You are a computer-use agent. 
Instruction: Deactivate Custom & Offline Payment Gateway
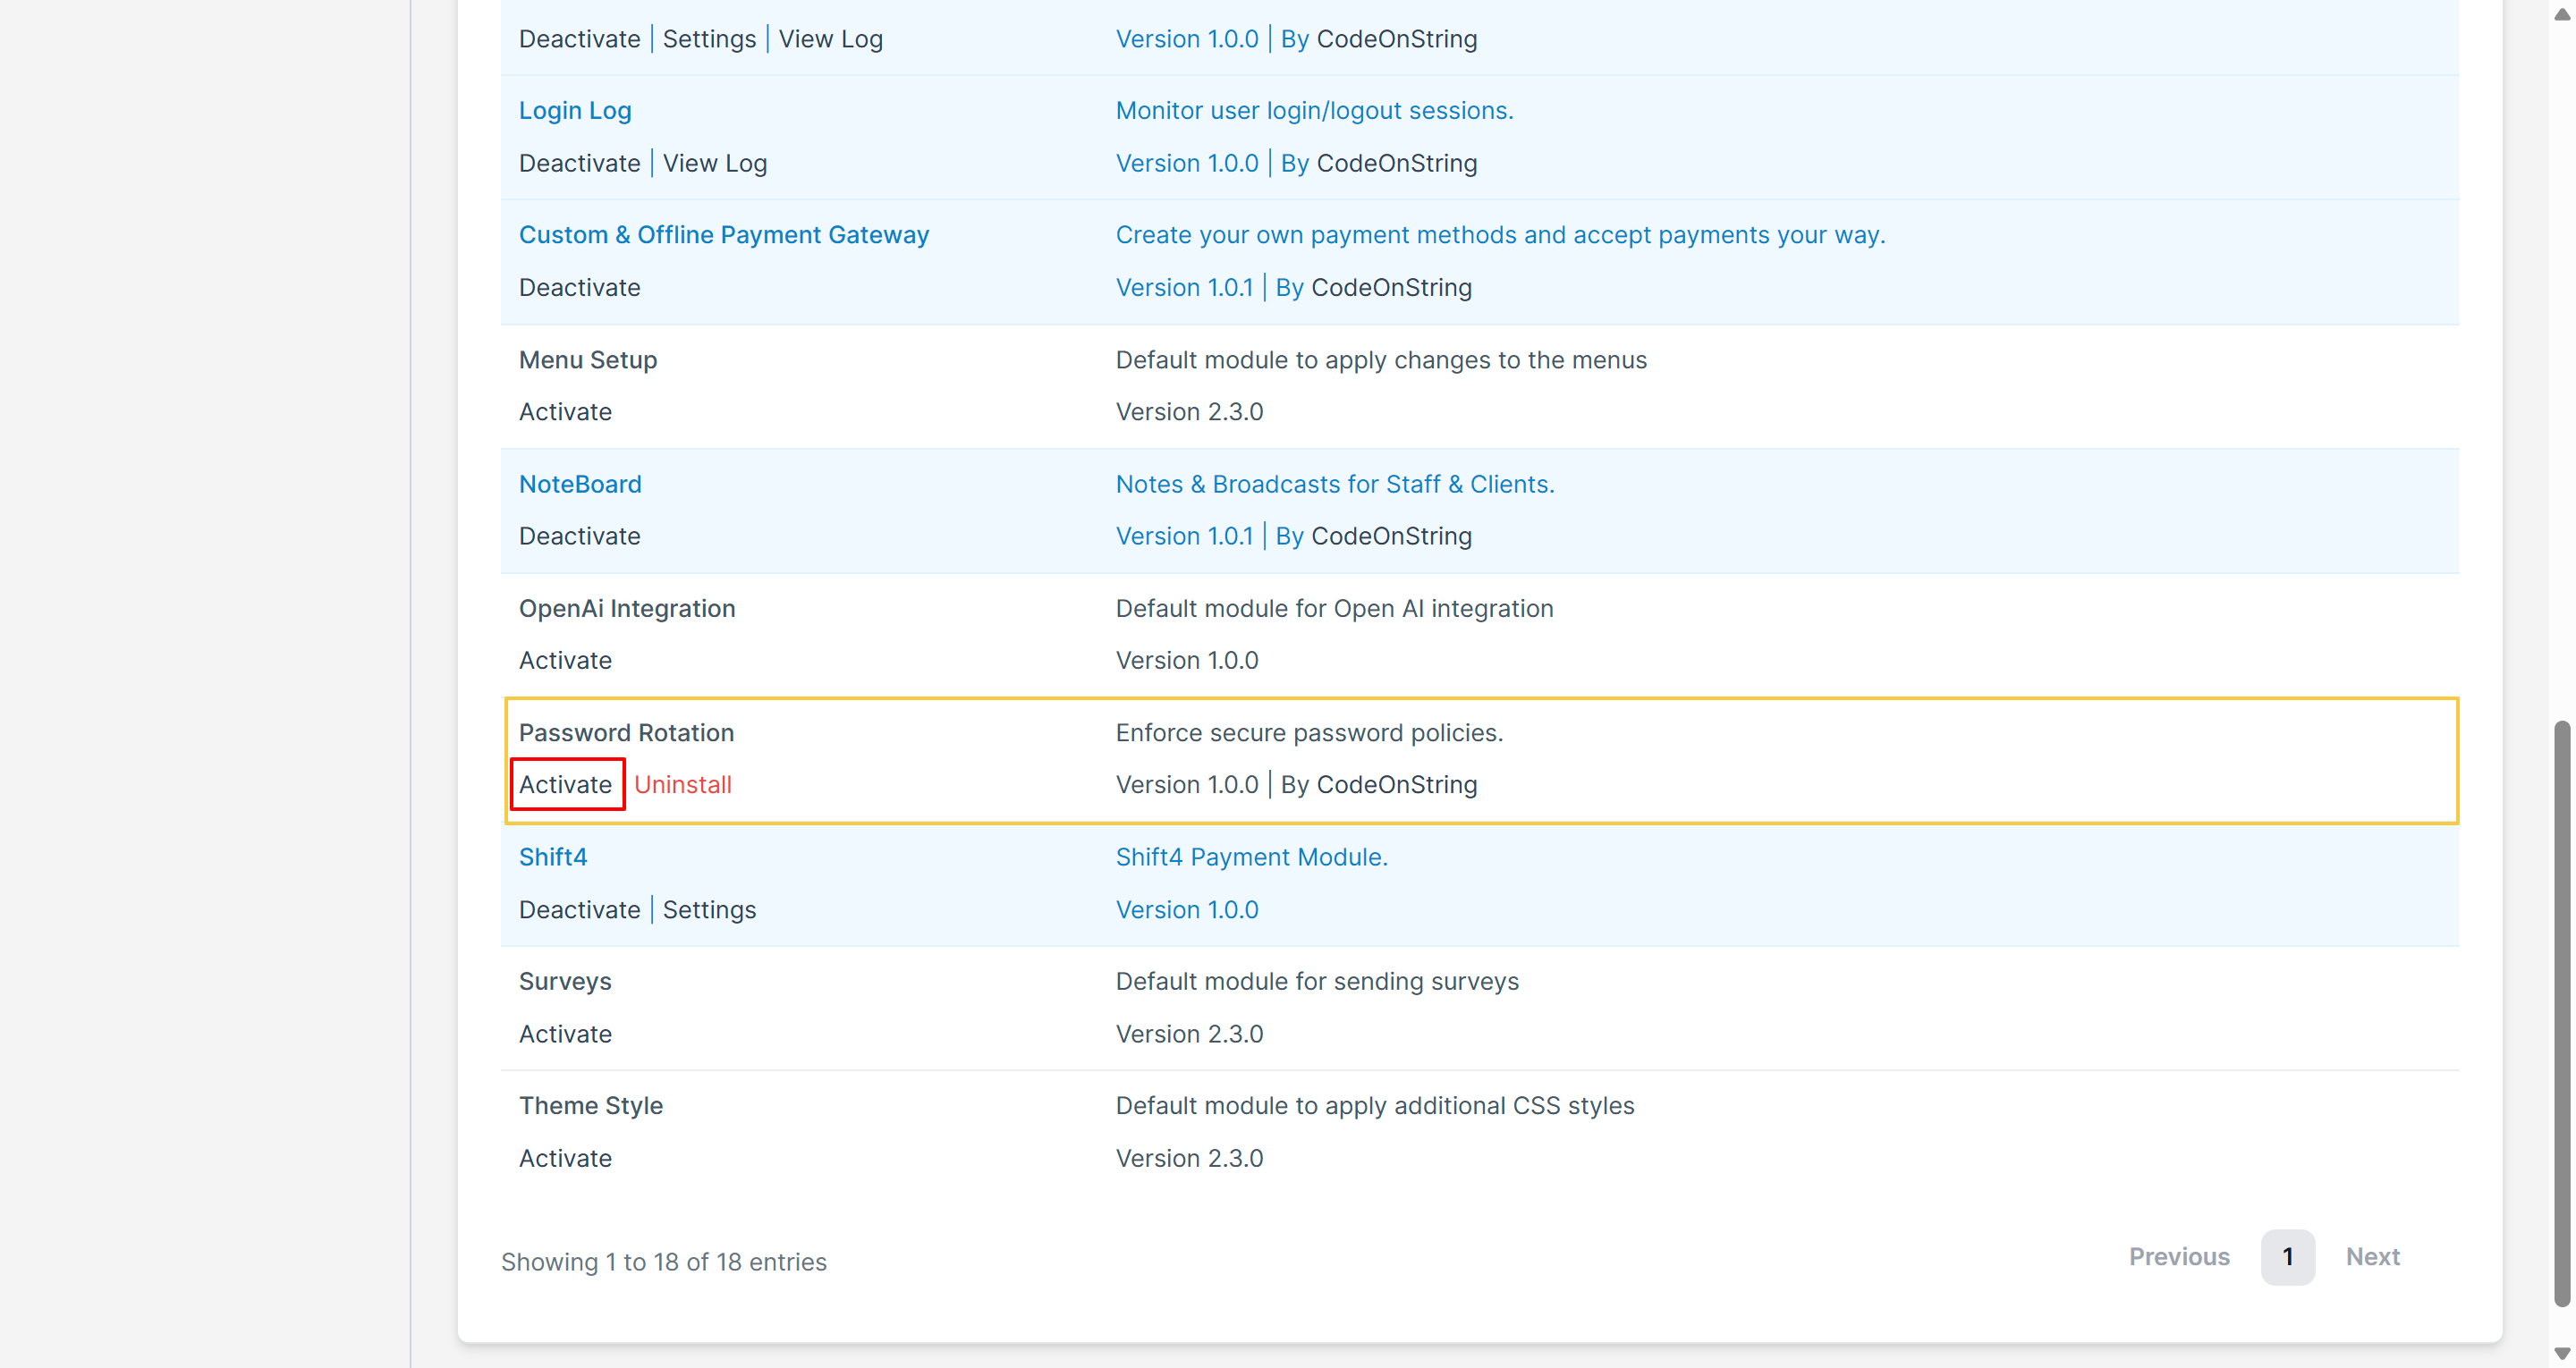pyautogui.click(x=579, y=288)
